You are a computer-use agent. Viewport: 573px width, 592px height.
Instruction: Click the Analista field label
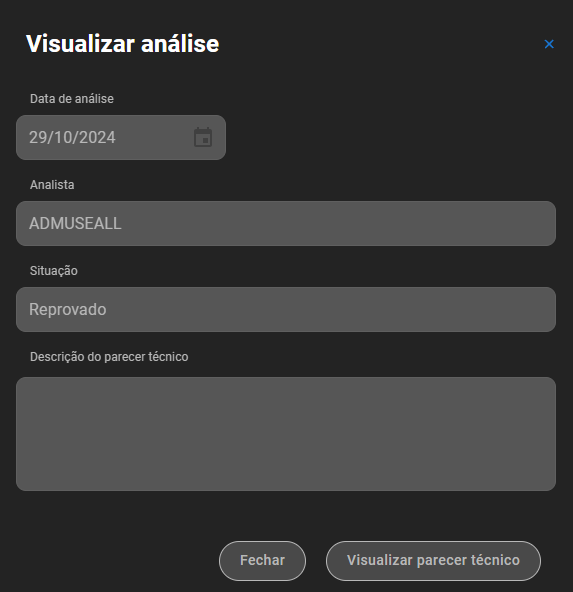click(52, 185)
